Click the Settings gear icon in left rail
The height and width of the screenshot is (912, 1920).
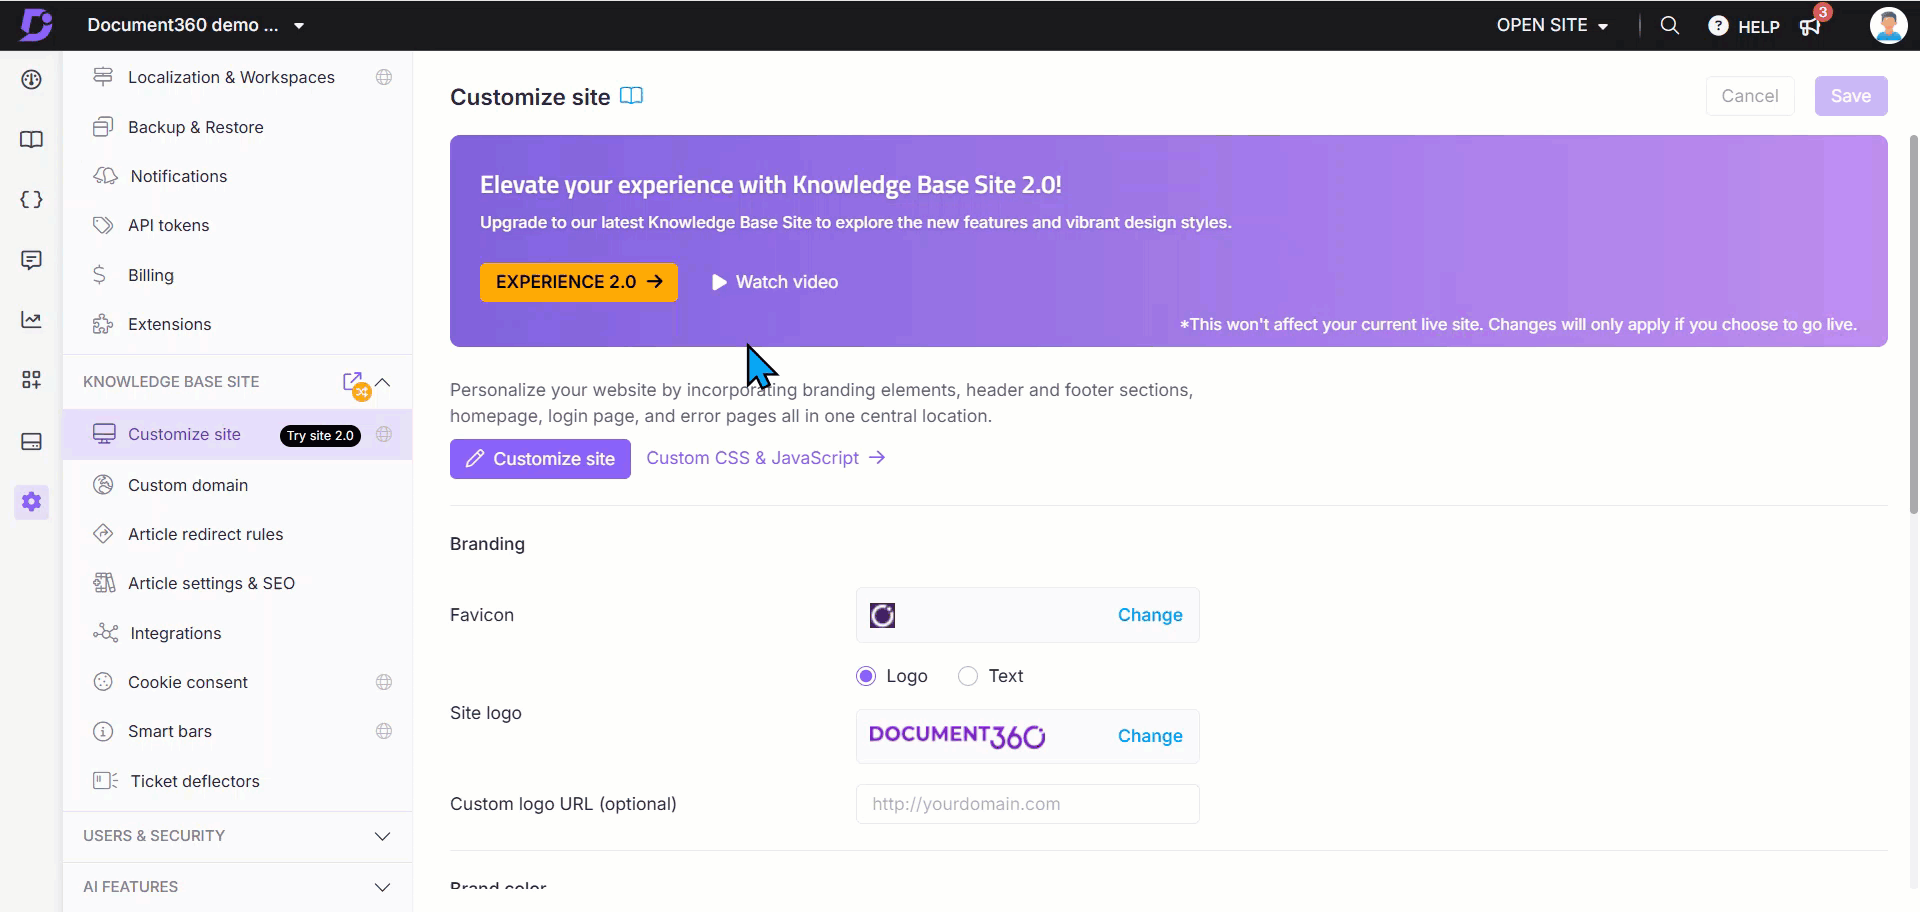(31, 501)
